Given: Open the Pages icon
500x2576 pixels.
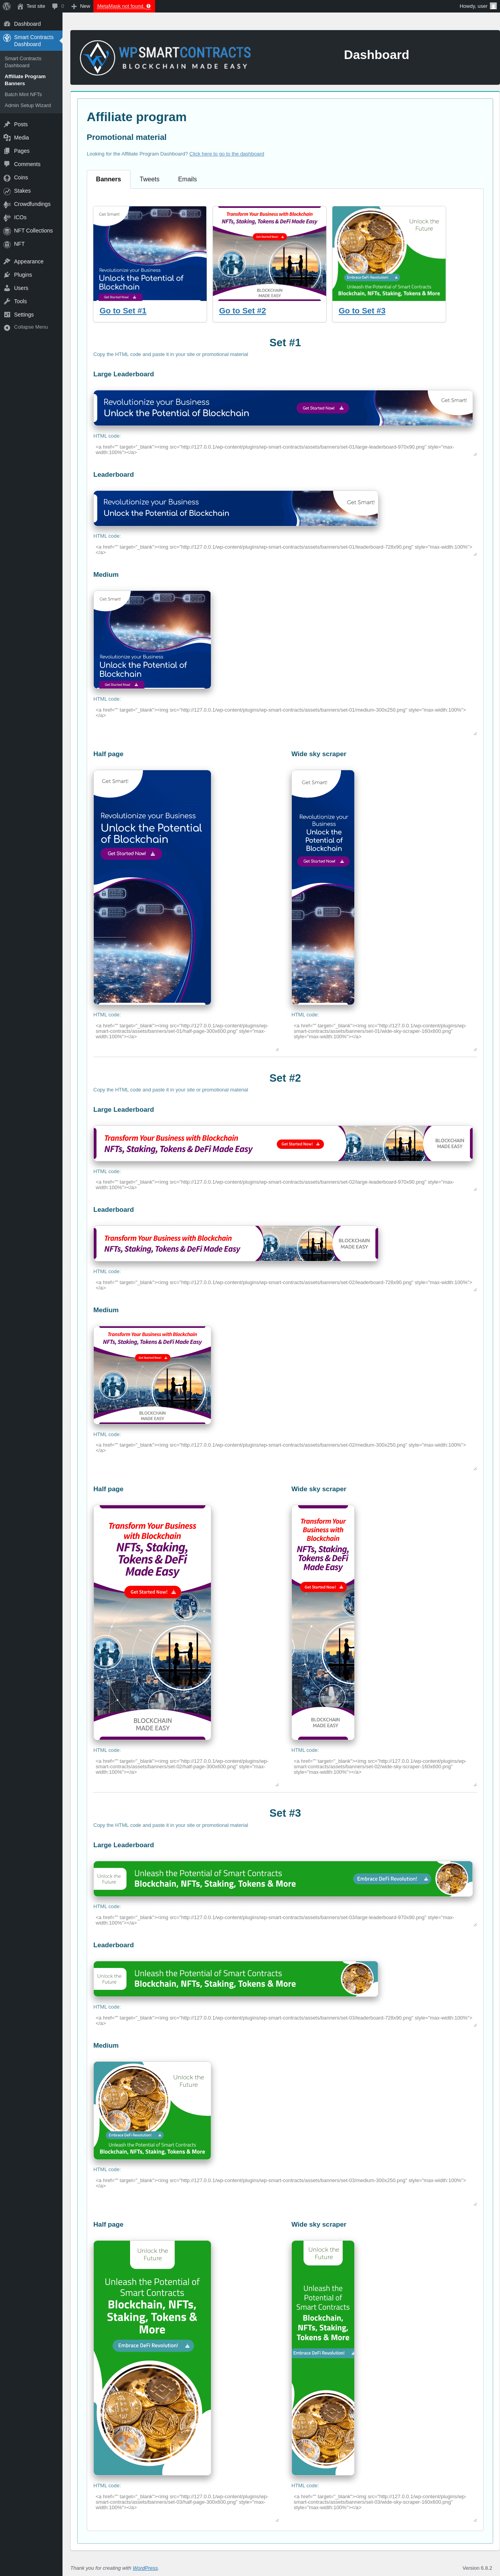Looking at the screenshot, I should tap(7, 151).
